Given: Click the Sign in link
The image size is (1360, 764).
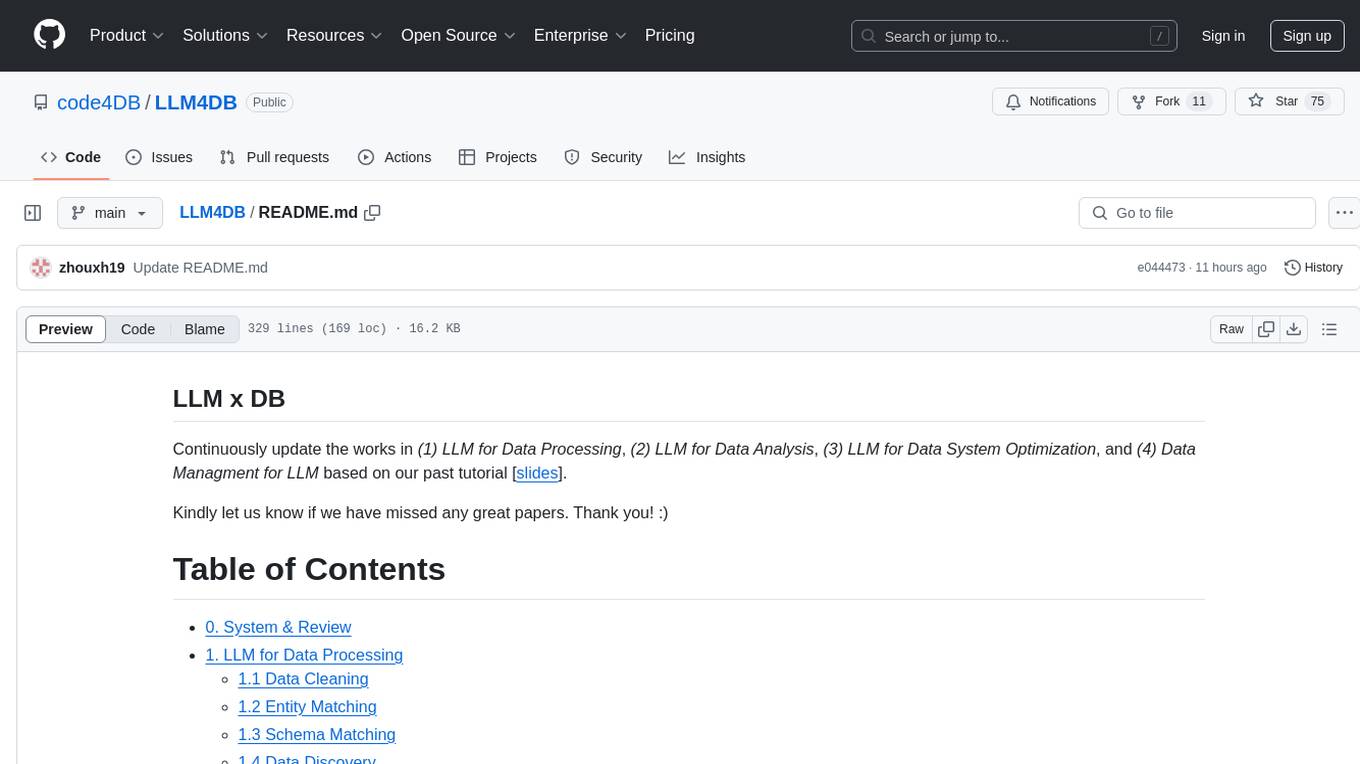Looking at the screenshot, I should (1223, 36).
